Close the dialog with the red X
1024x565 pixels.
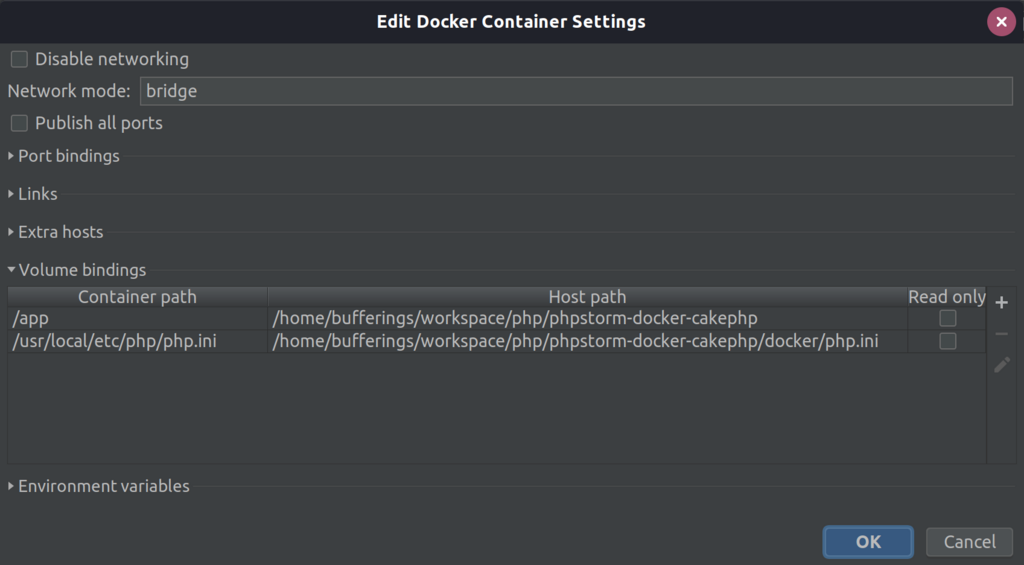point(1001,22)
